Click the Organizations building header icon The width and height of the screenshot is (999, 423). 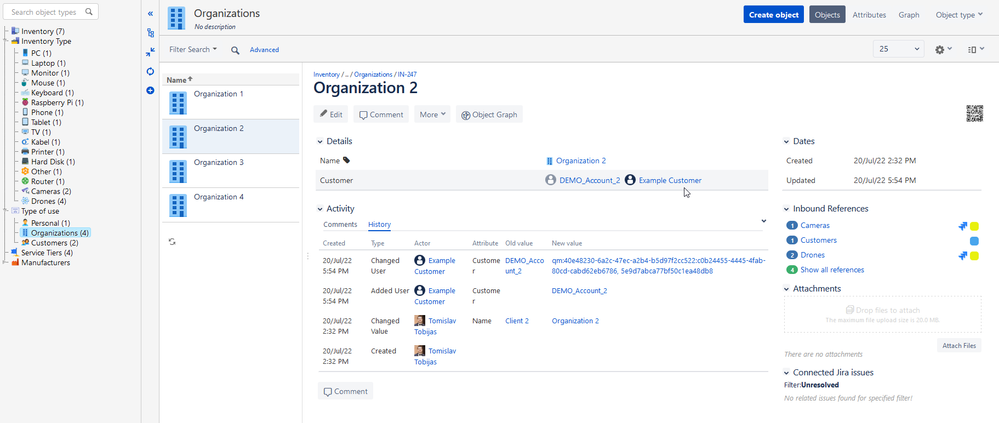tap(176, 18)
